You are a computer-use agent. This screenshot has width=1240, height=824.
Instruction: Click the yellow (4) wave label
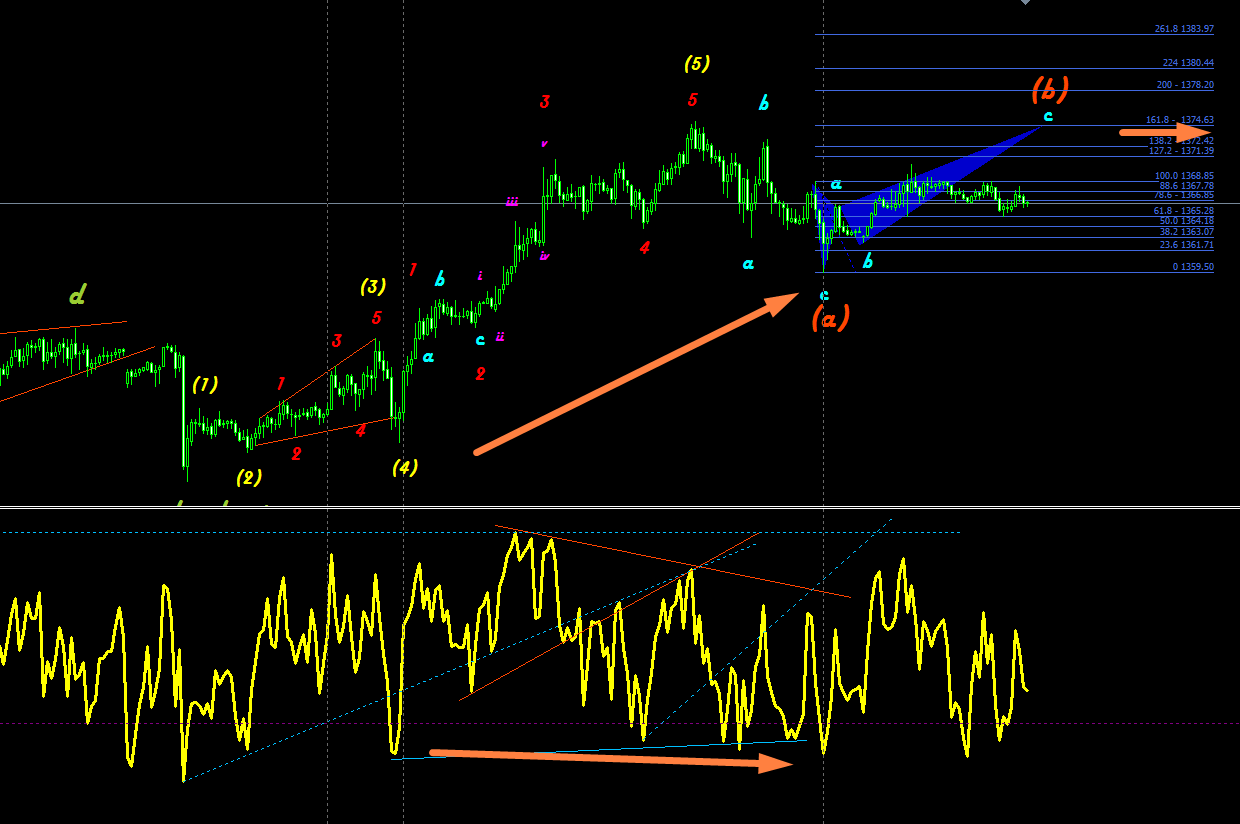pyautogui.click(x=405, y=467)
